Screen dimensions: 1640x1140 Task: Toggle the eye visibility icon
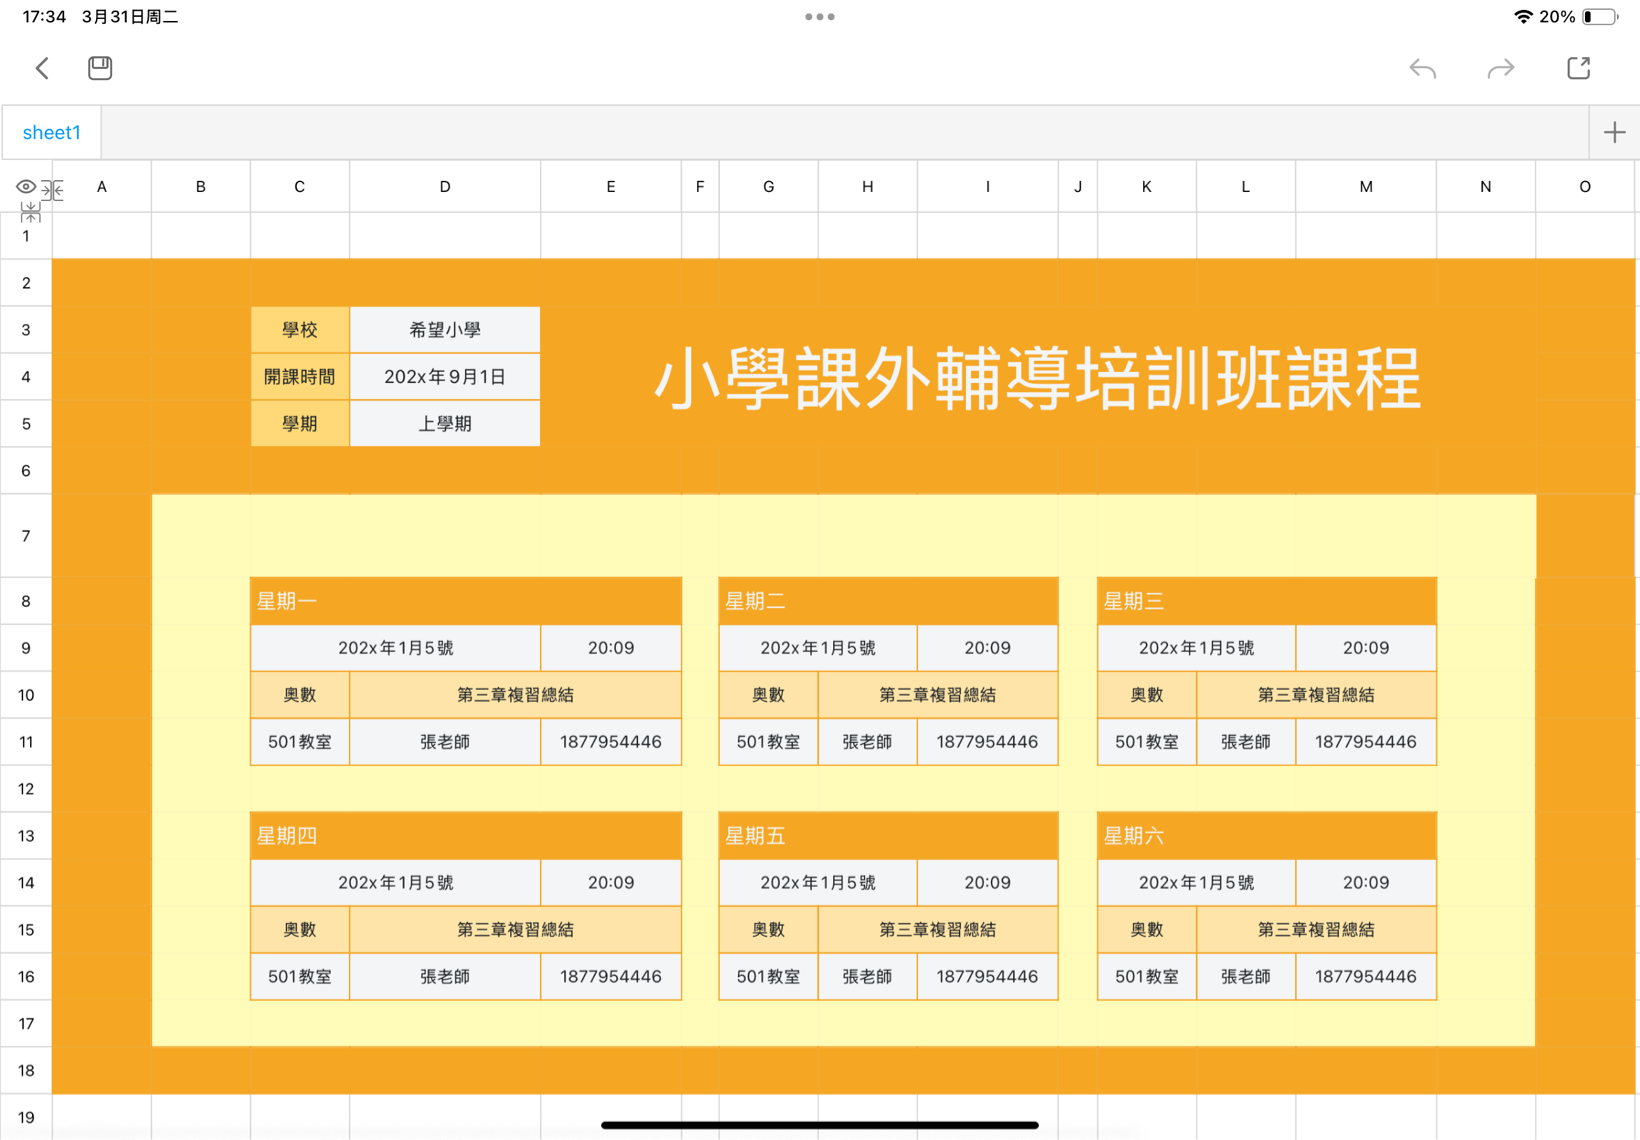pos(26,187)
